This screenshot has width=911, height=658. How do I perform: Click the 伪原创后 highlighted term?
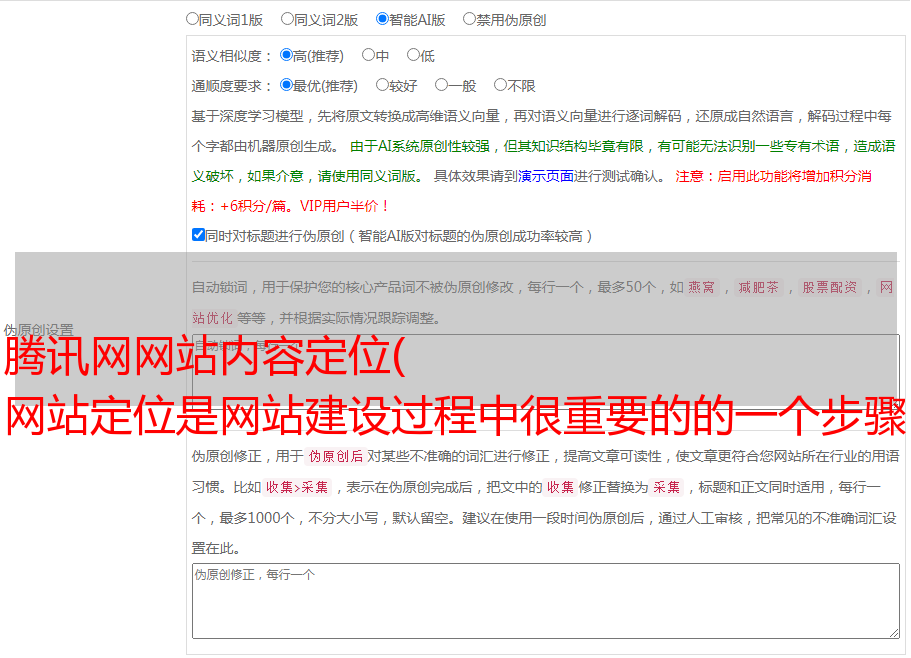[x=336, y=456]
